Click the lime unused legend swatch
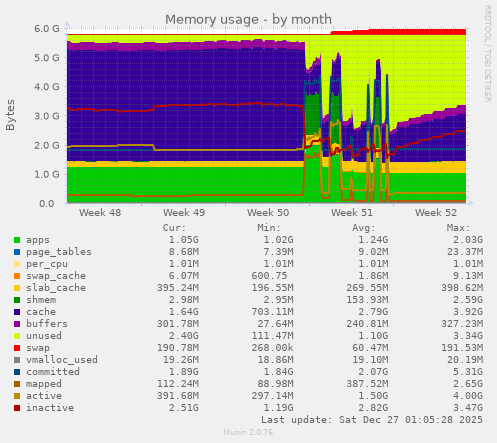The width and height of the screenshot is (497, 443). pos(17,336)
